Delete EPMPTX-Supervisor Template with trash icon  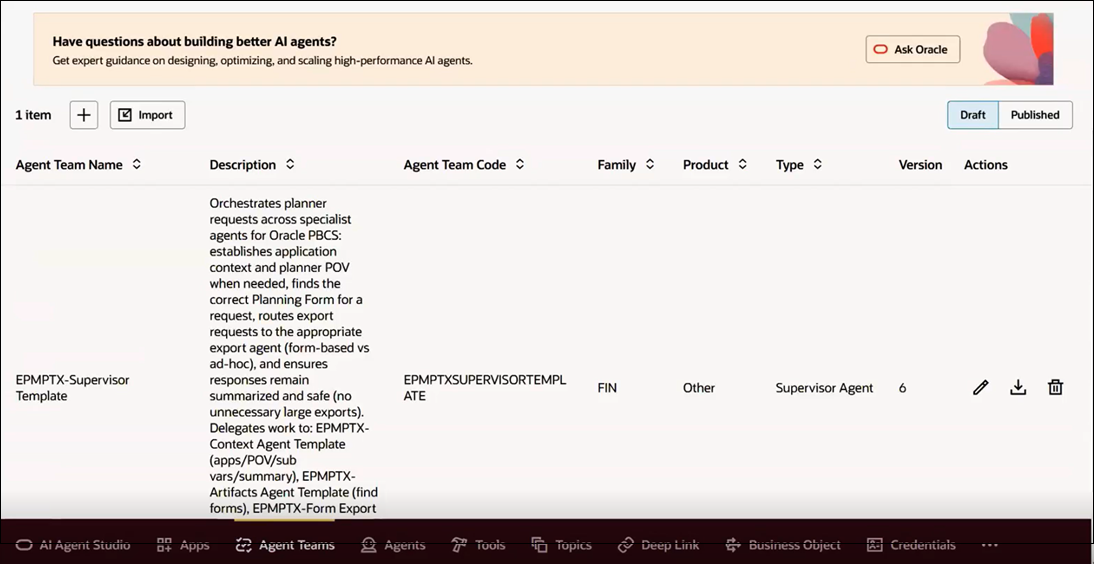coord(1056,387)
